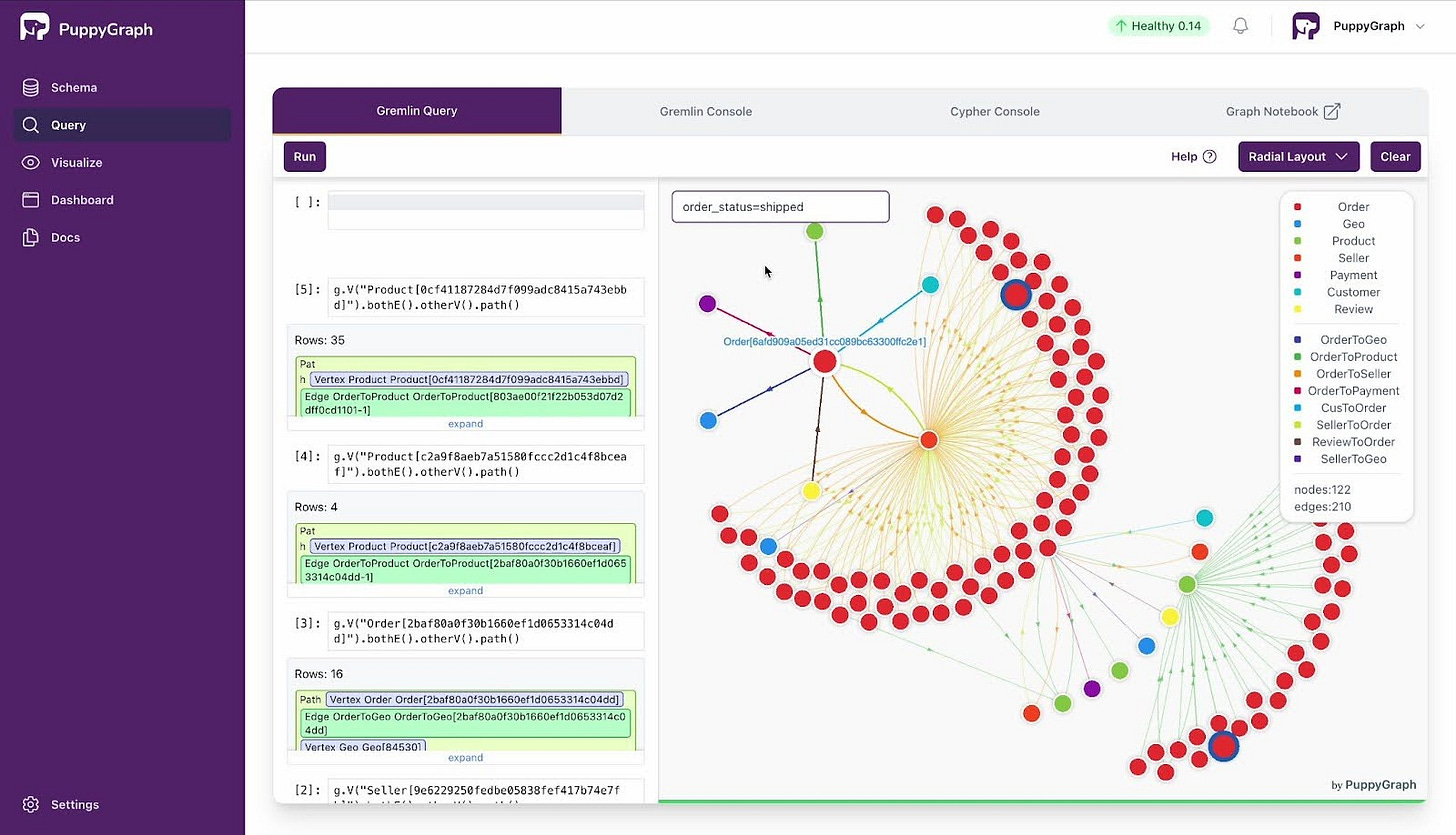Open the PuppyGraph account menu chevron
Image resolution: width=1456 pixels, height=835 pixels.
click(1420, 26)
